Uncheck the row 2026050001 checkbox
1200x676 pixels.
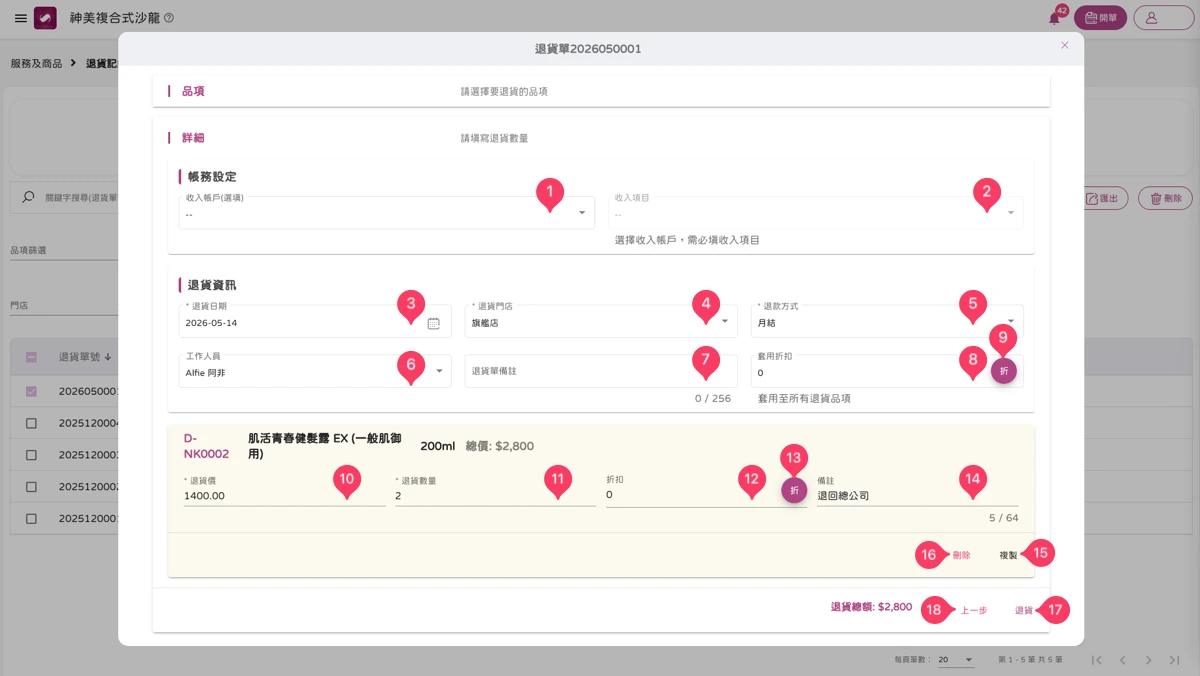31,391
